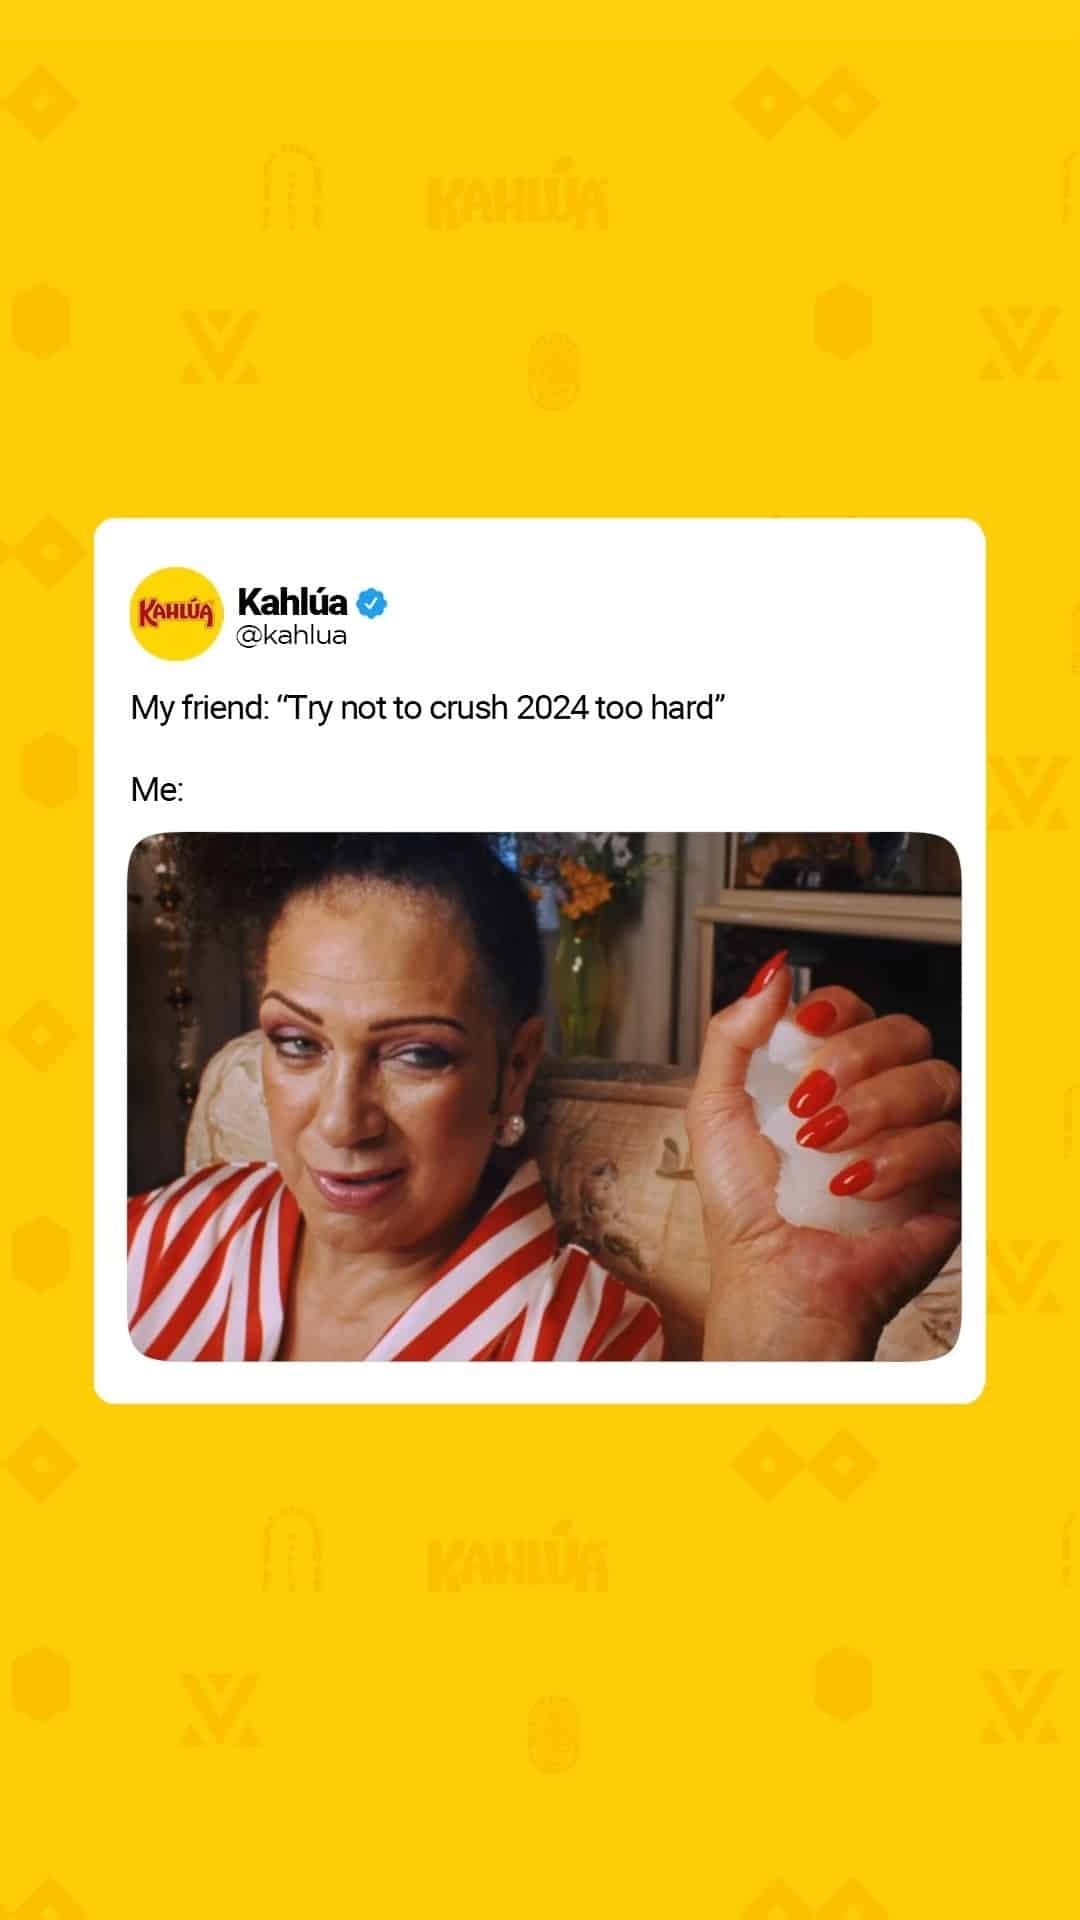Viewport: 1080px width, 1920px height.
Task: Click the arch icon beside the bottom watermark
Action: pyautogui.click(x=292, y=1548)
